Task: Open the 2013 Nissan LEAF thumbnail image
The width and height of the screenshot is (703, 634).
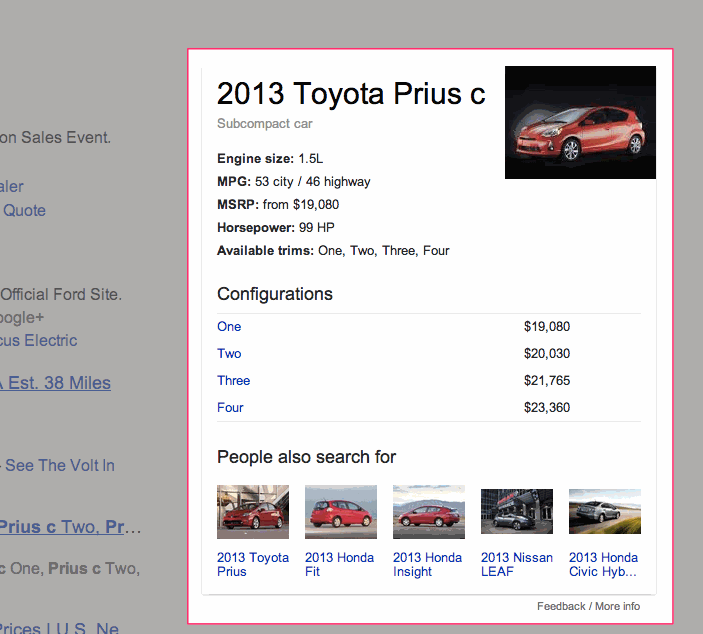Action: pos(517,512)
